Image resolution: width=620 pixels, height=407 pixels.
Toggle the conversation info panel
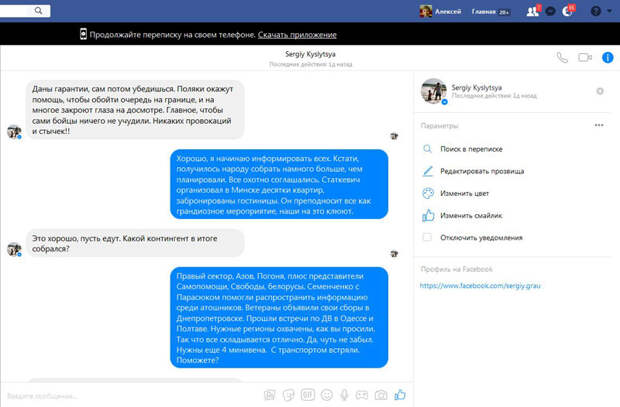[x=607, y=58]
